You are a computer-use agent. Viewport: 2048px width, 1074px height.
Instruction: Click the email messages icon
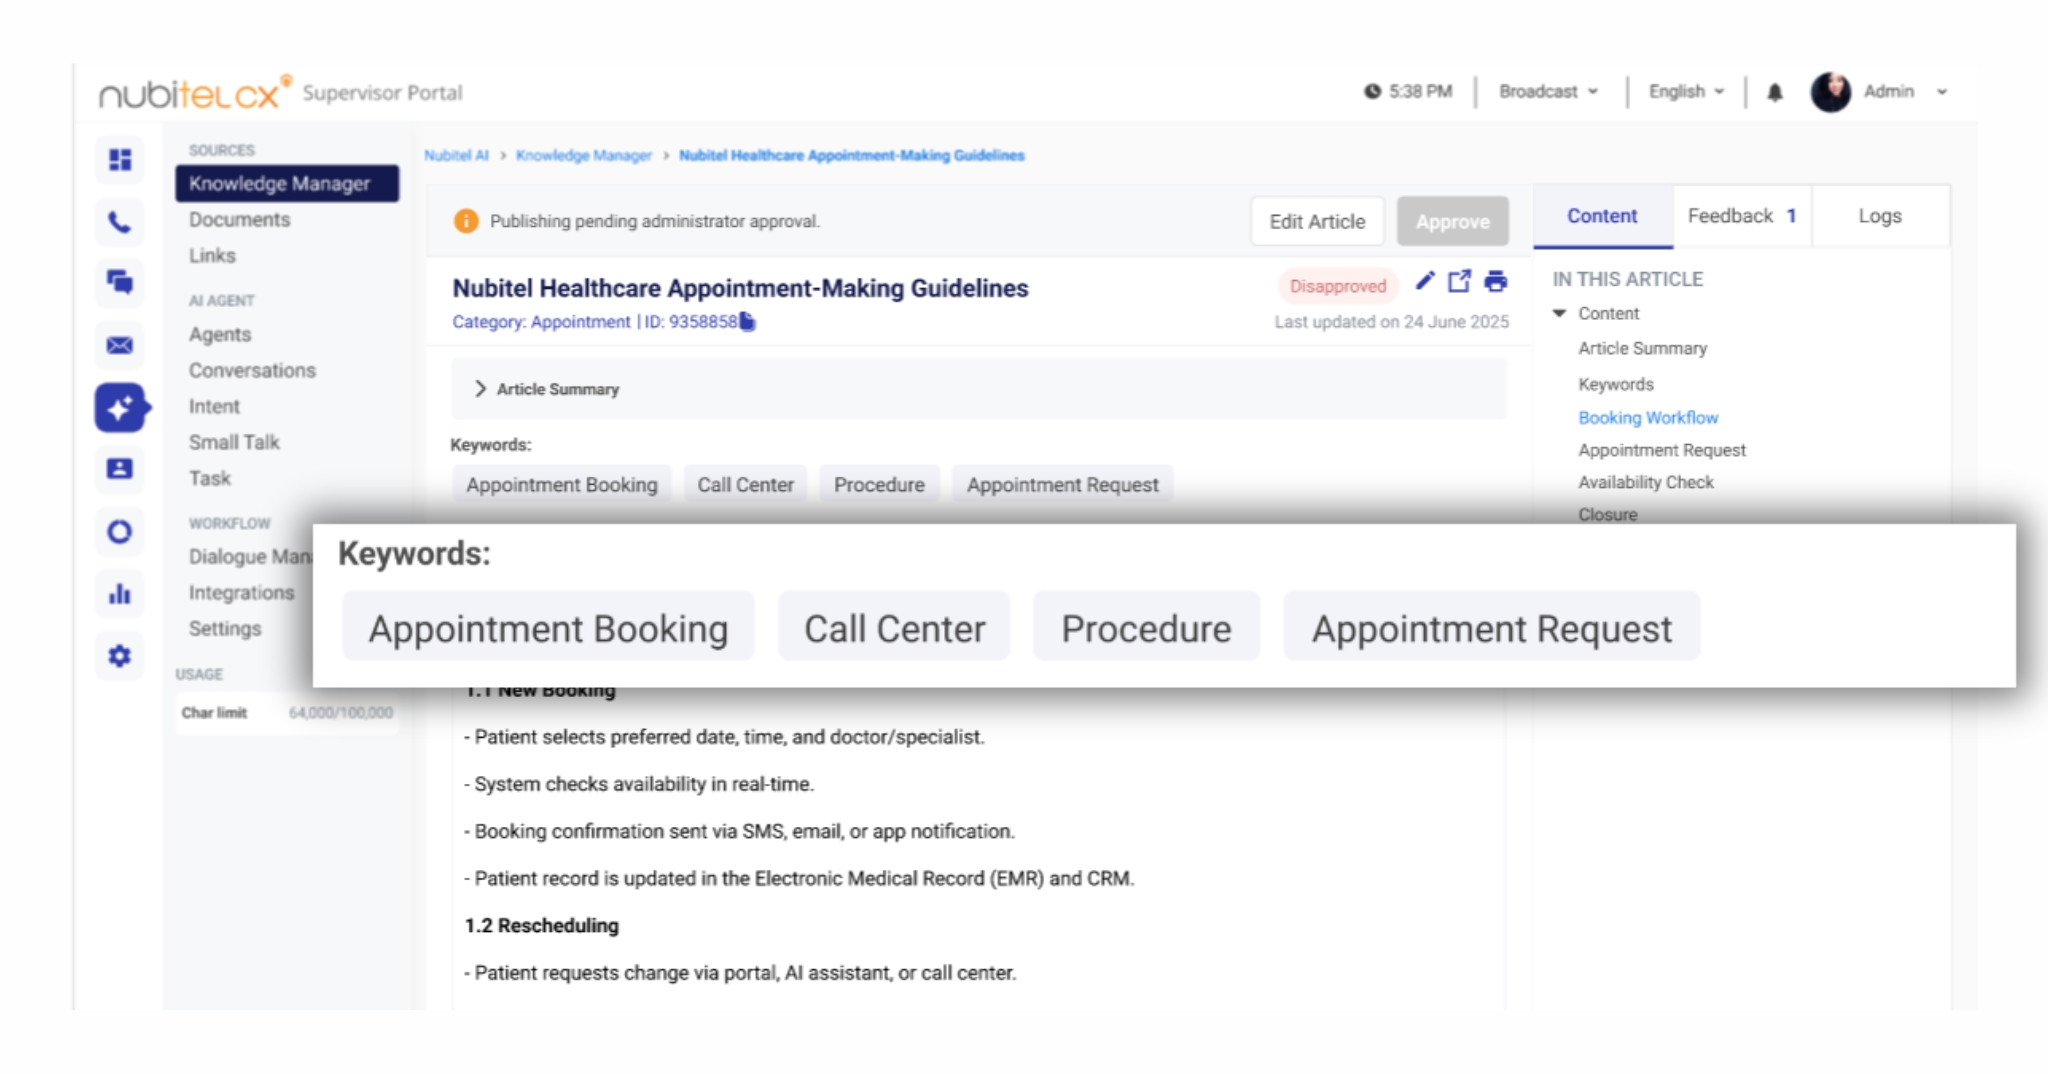point(120,346)
